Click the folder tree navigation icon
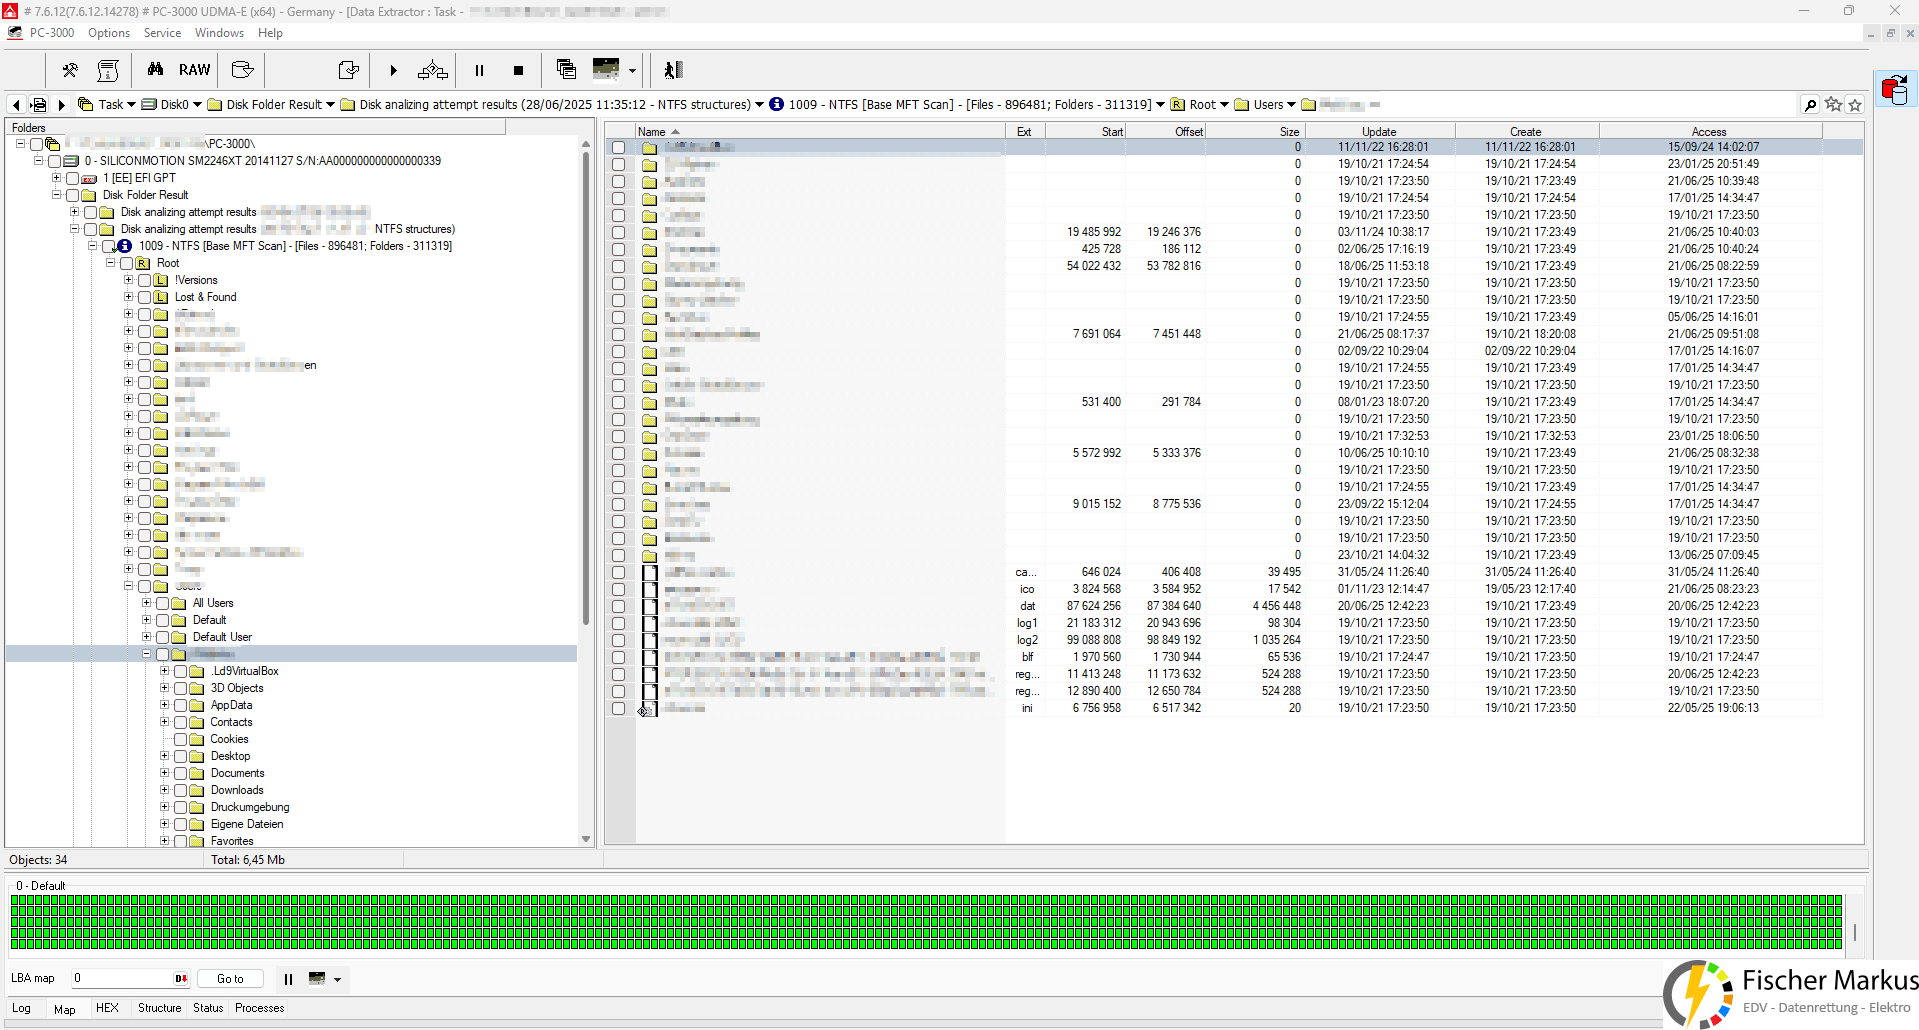Viewport: 1919px width, 1030px height. coord(38,105)
